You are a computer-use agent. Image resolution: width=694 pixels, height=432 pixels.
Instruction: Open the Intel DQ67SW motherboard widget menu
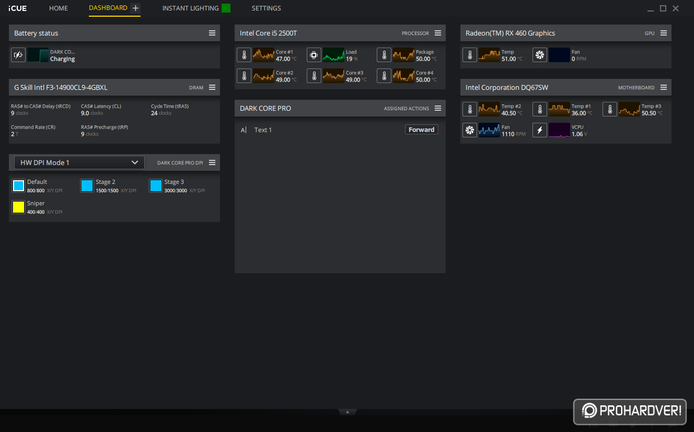(x=663, y=88)
